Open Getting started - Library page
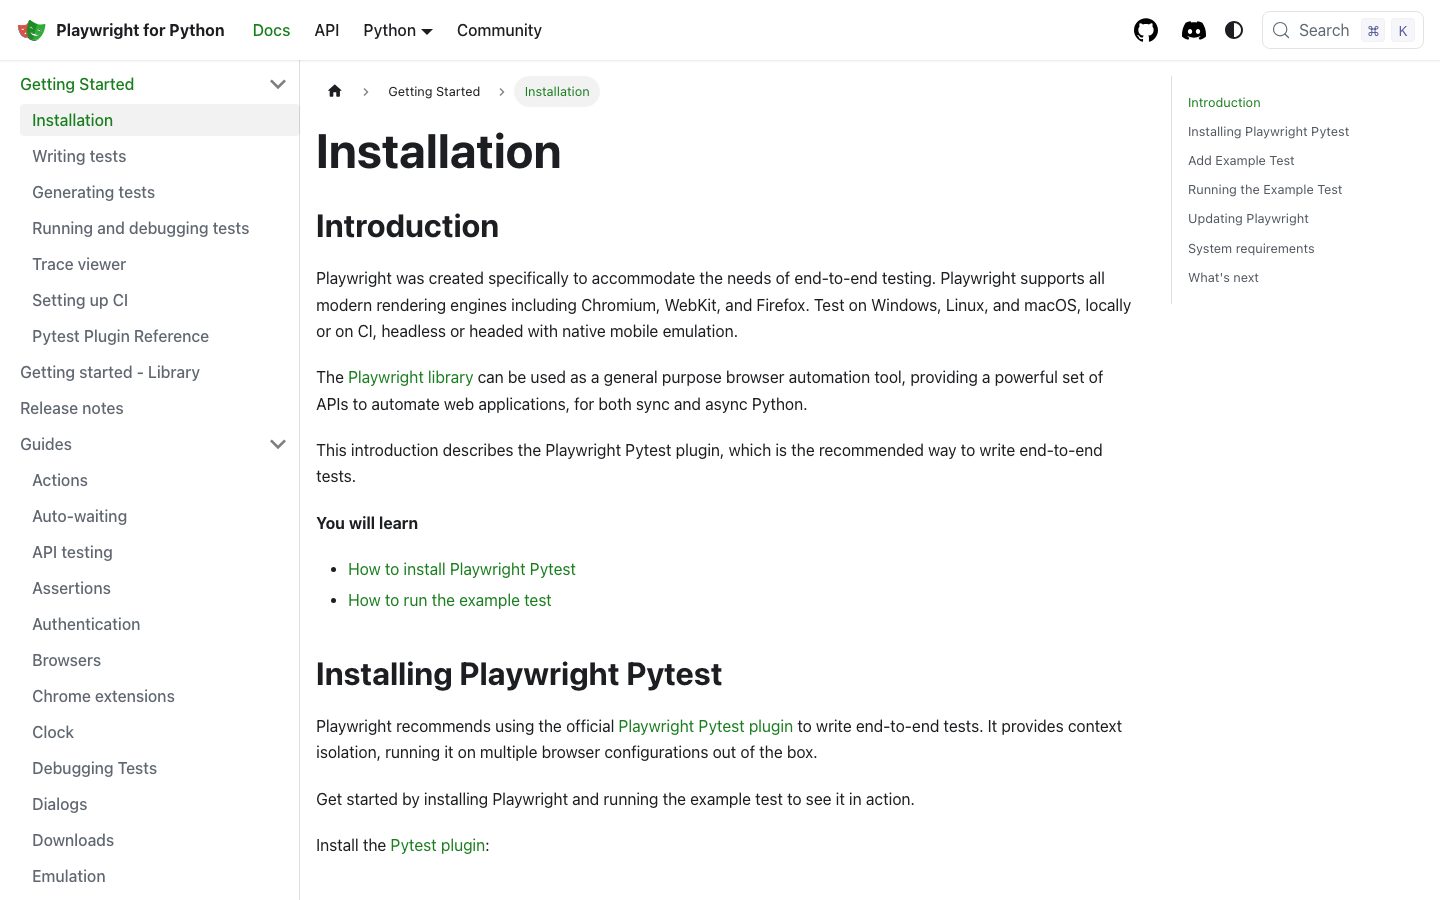 [153, 372]
